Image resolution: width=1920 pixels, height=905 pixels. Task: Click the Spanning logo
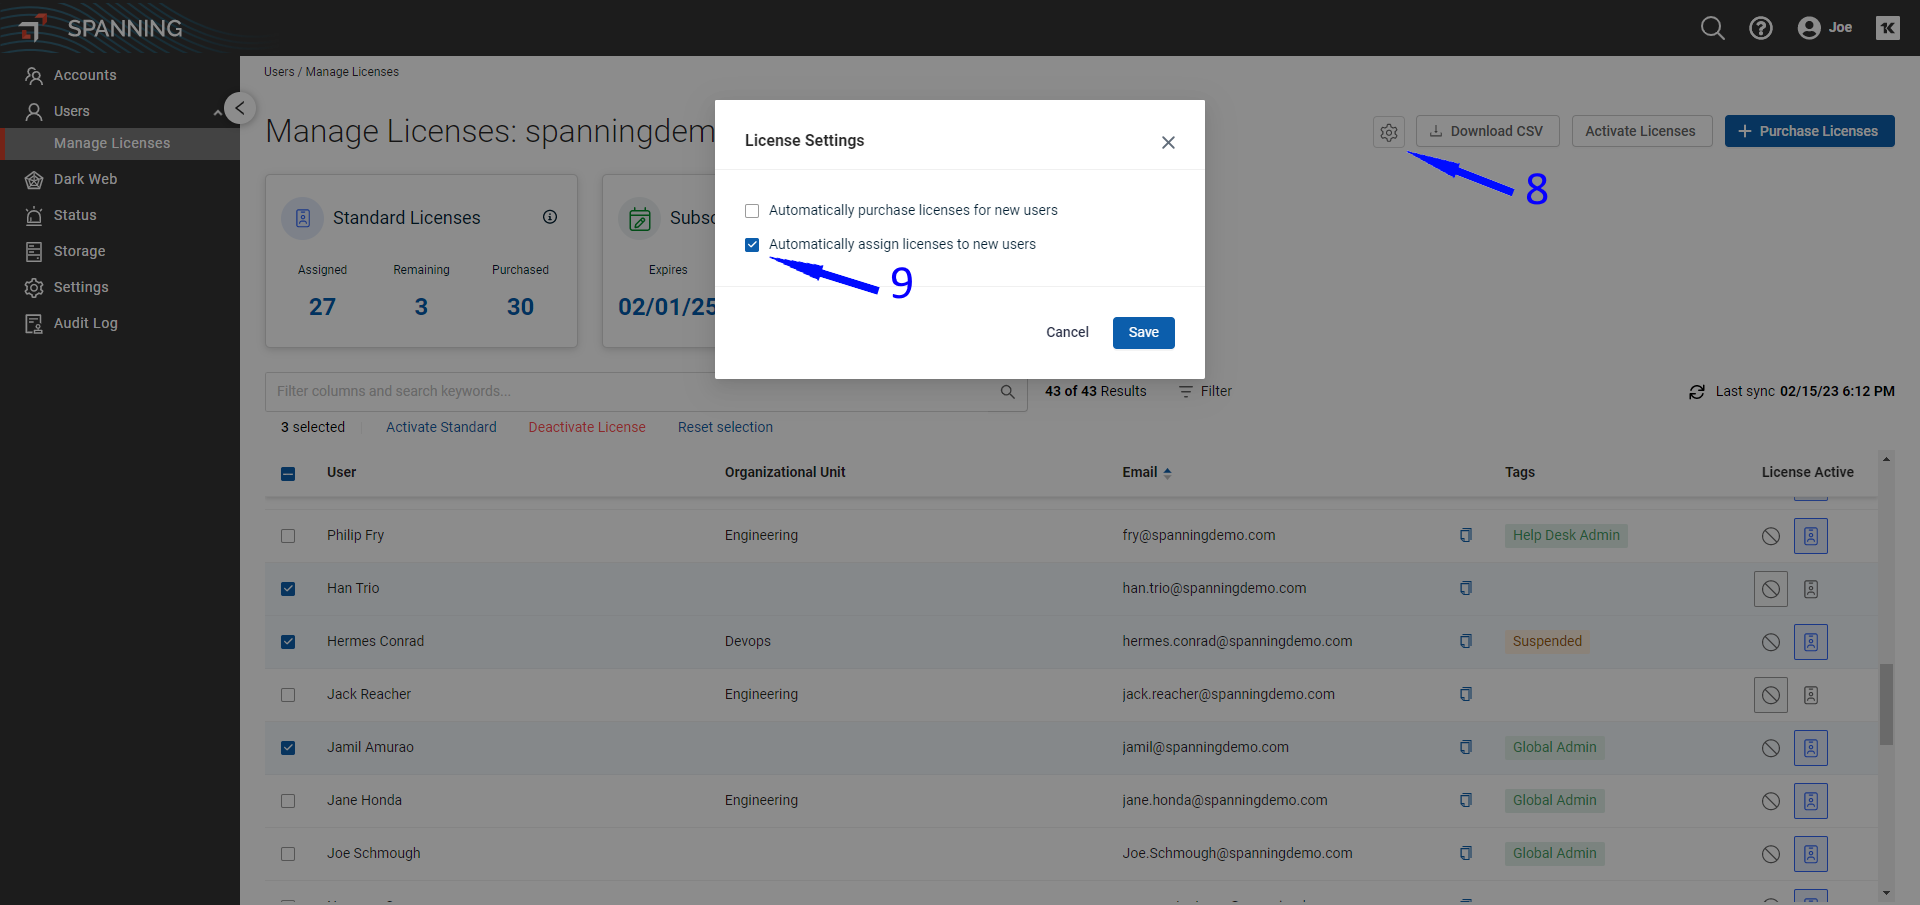(x=100, y=28)
